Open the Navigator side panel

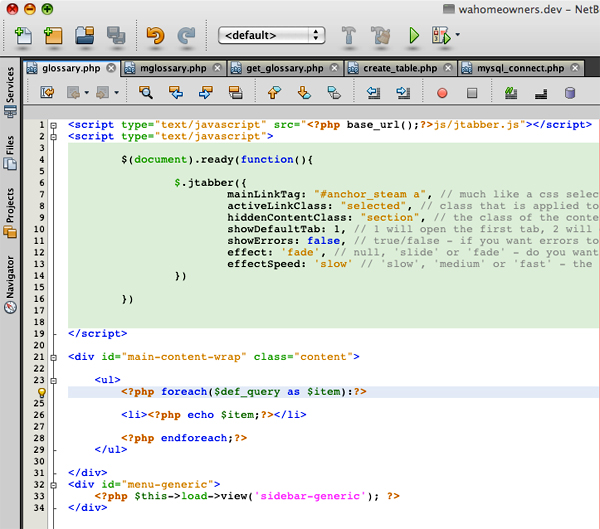coord(10,284)
